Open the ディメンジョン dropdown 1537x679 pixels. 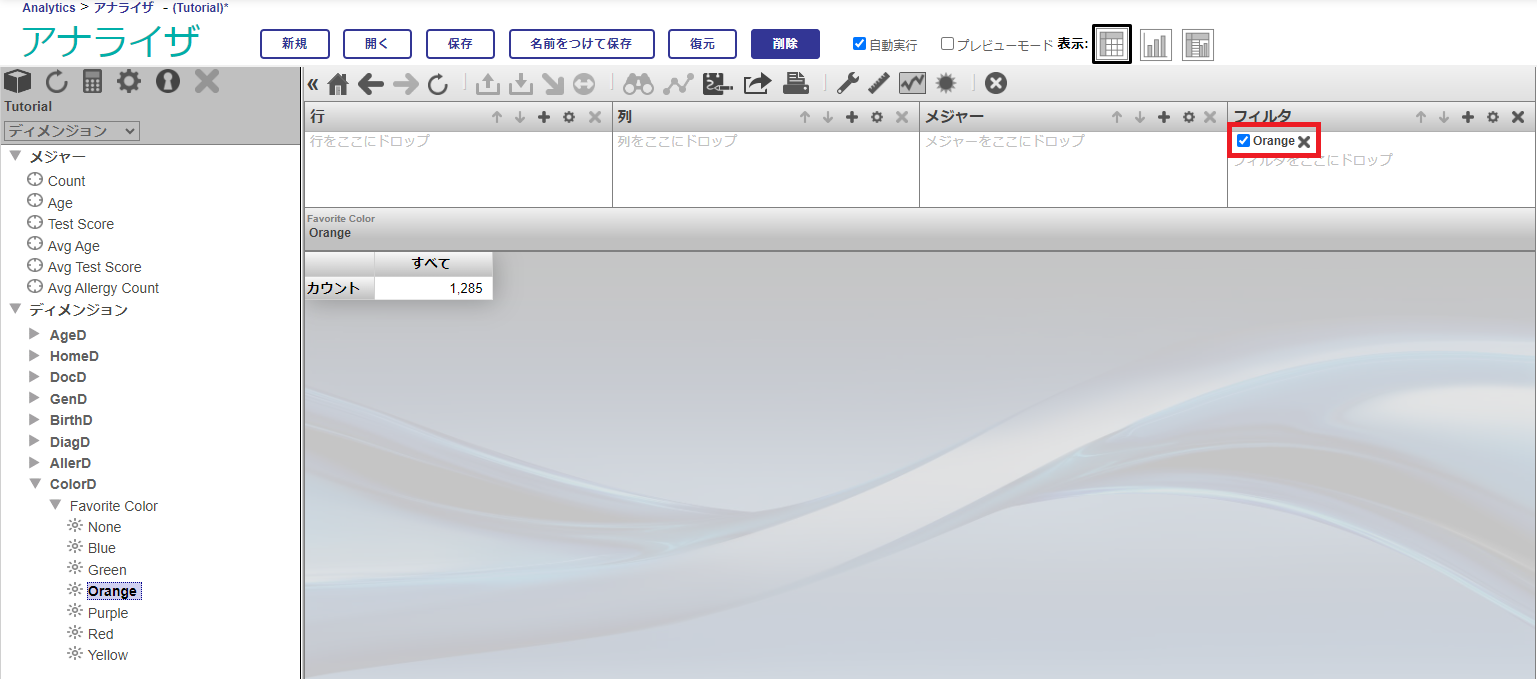point(72,131)
